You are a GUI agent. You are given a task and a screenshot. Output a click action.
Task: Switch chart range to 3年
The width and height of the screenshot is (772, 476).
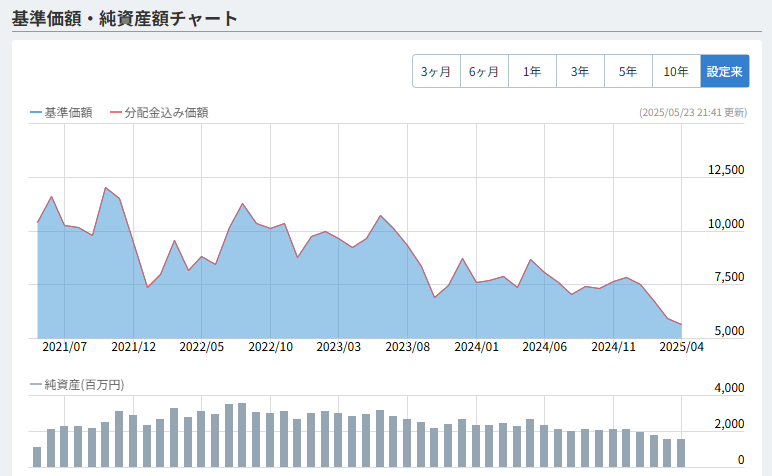[x=580, y=71]
